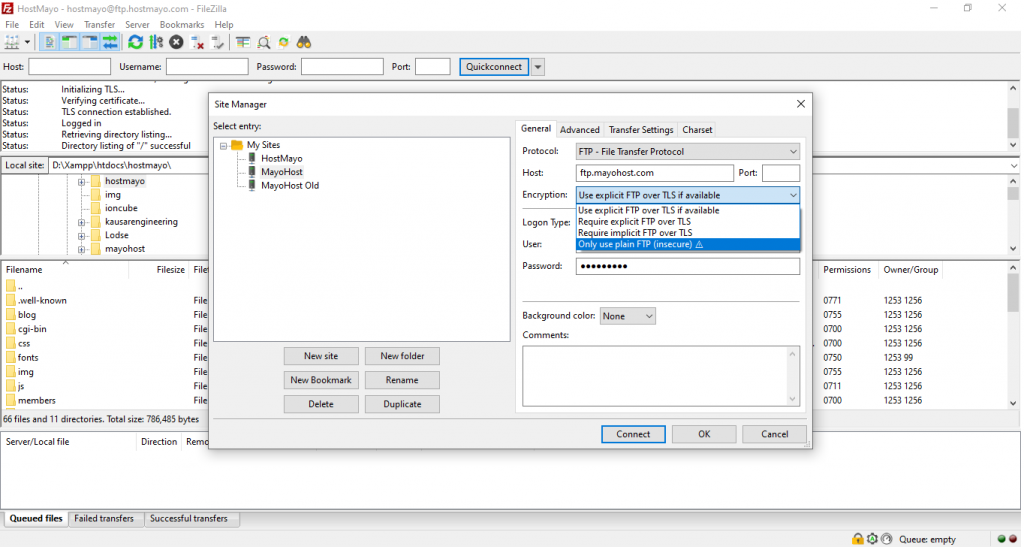Click the lock encryption status icon

857,539
